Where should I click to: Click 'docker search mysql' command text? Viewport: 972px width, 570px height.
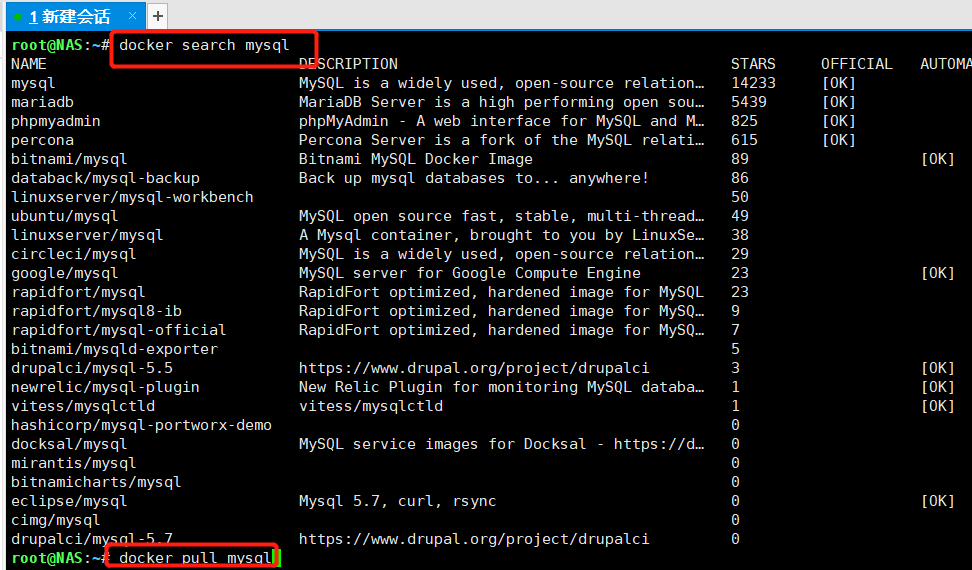tap(204, 45)
